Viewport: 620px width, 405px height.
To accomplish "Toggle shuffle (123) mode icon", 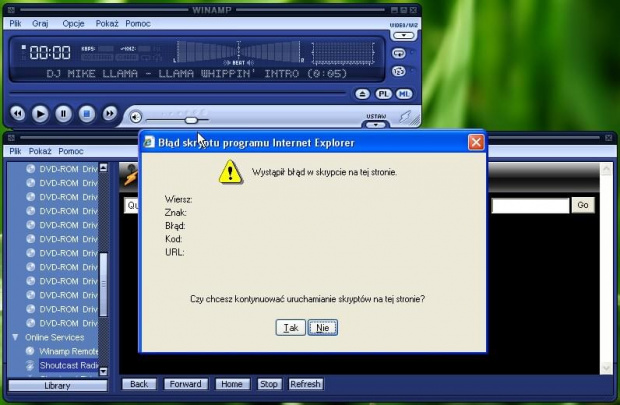I will [x=399, y=71].
